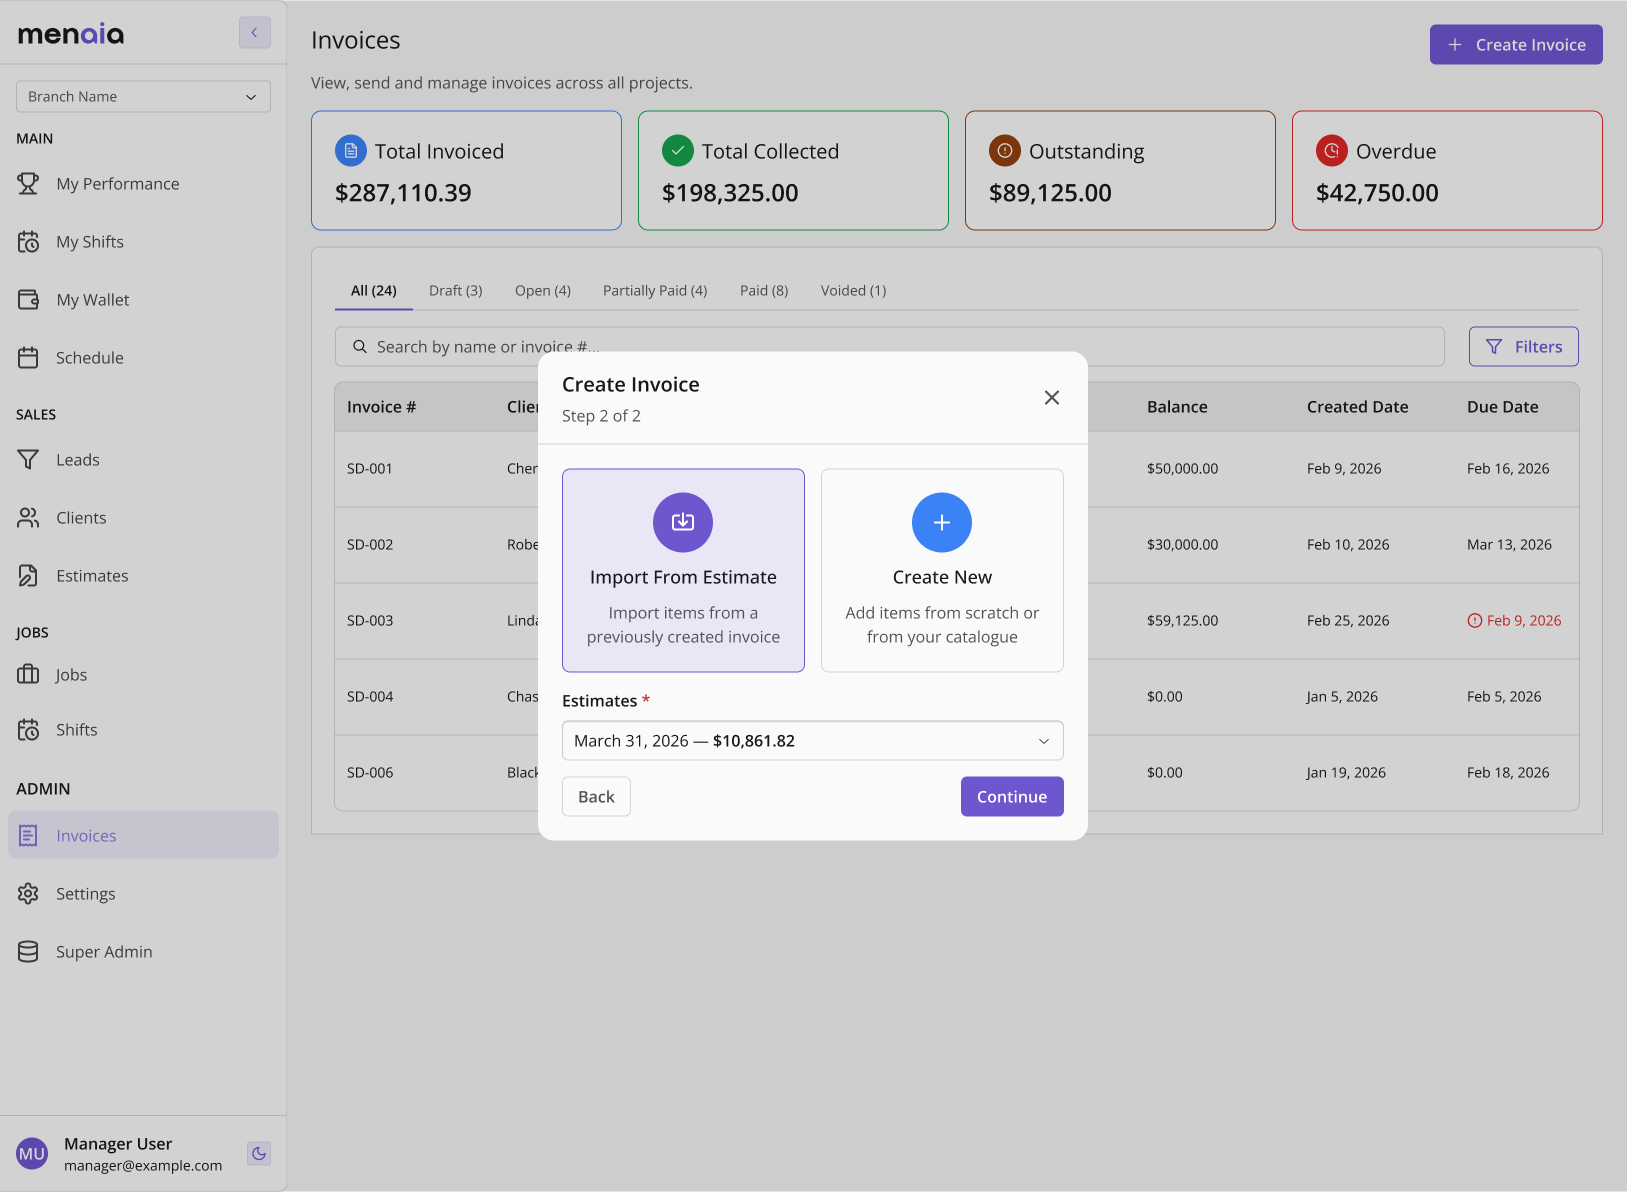This screenshot has height=1192, width=1627.
Task: Click the Outstanding alert icon
Action: point(1005,151)
